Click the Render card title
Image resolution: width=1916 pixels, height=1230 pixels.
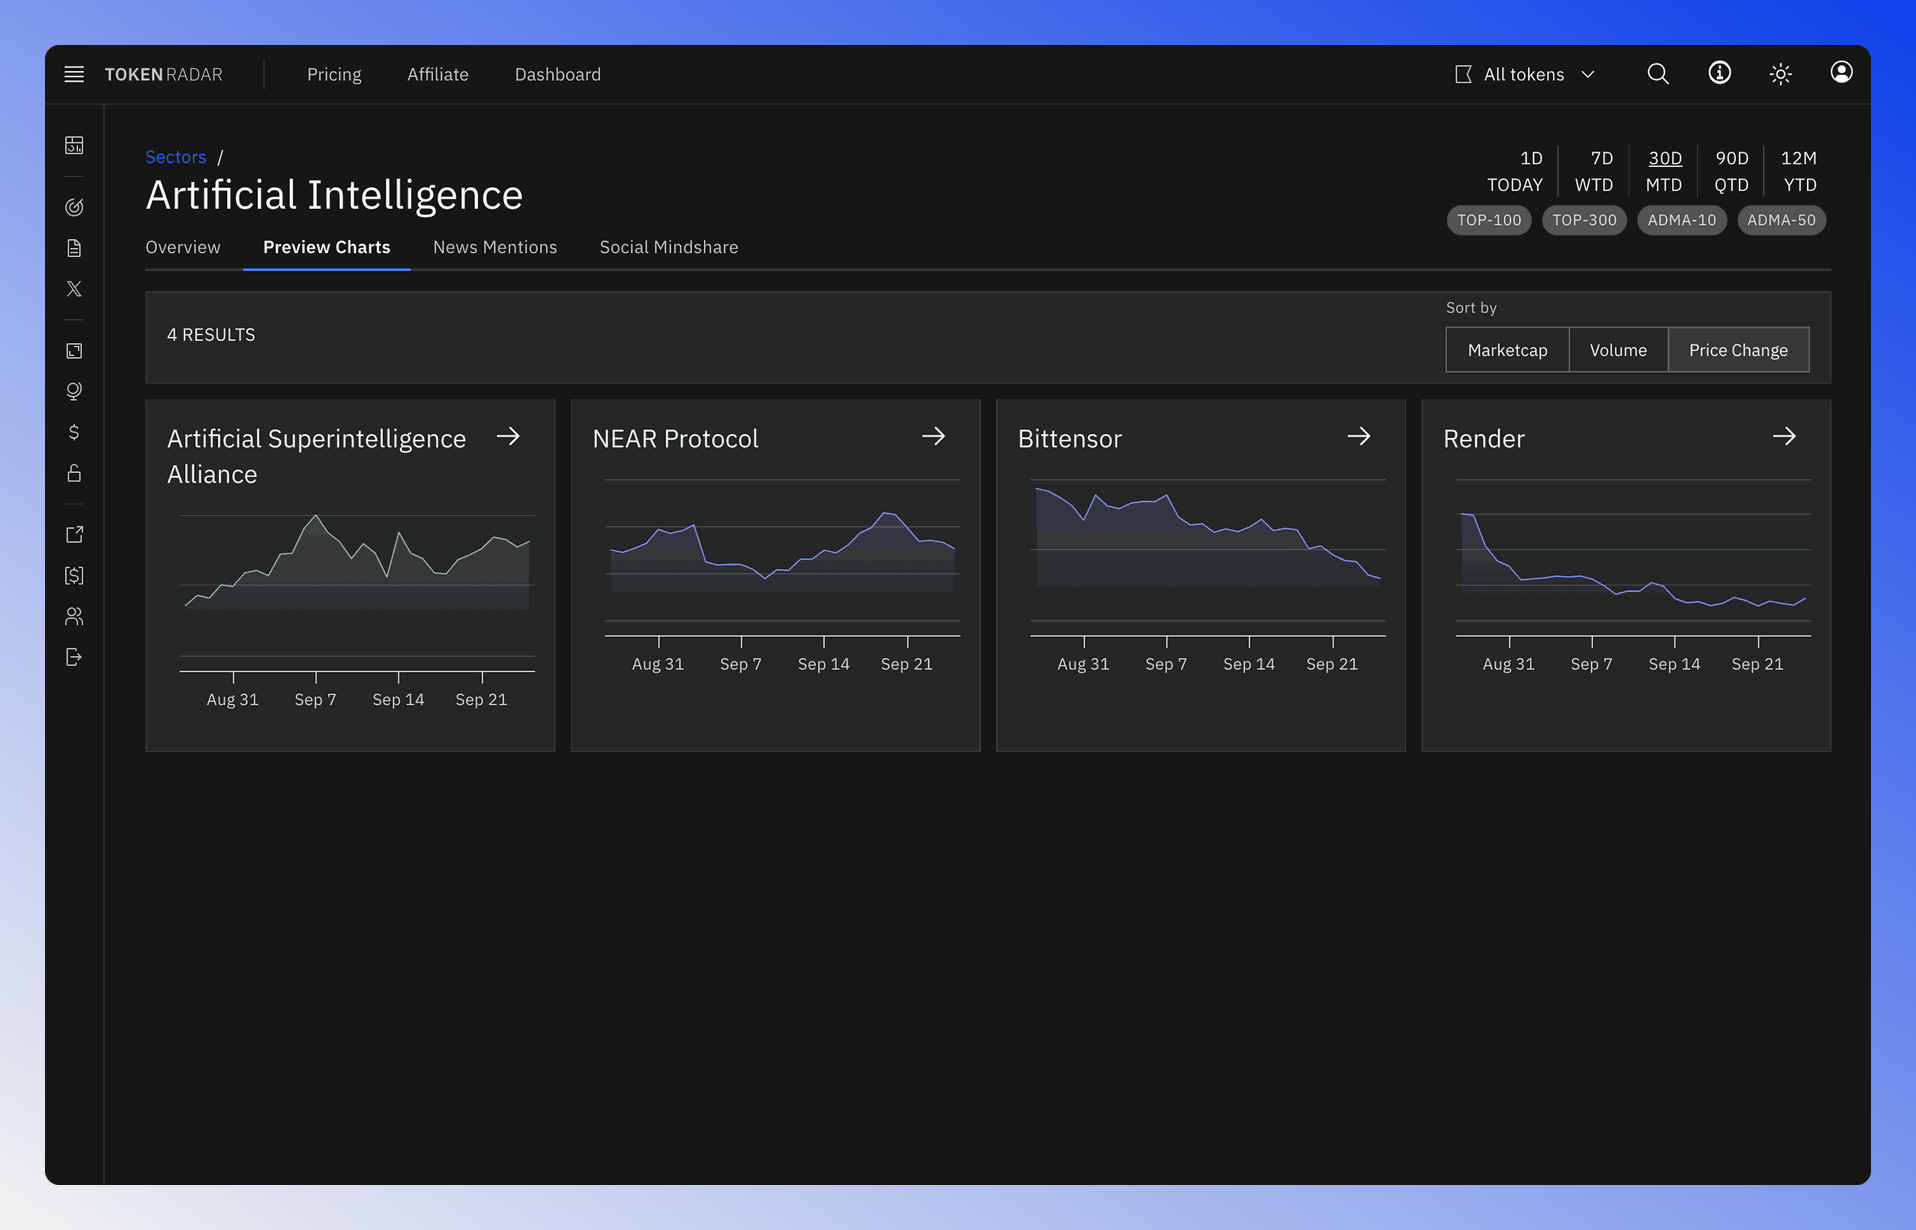[x=1484, y=439]
